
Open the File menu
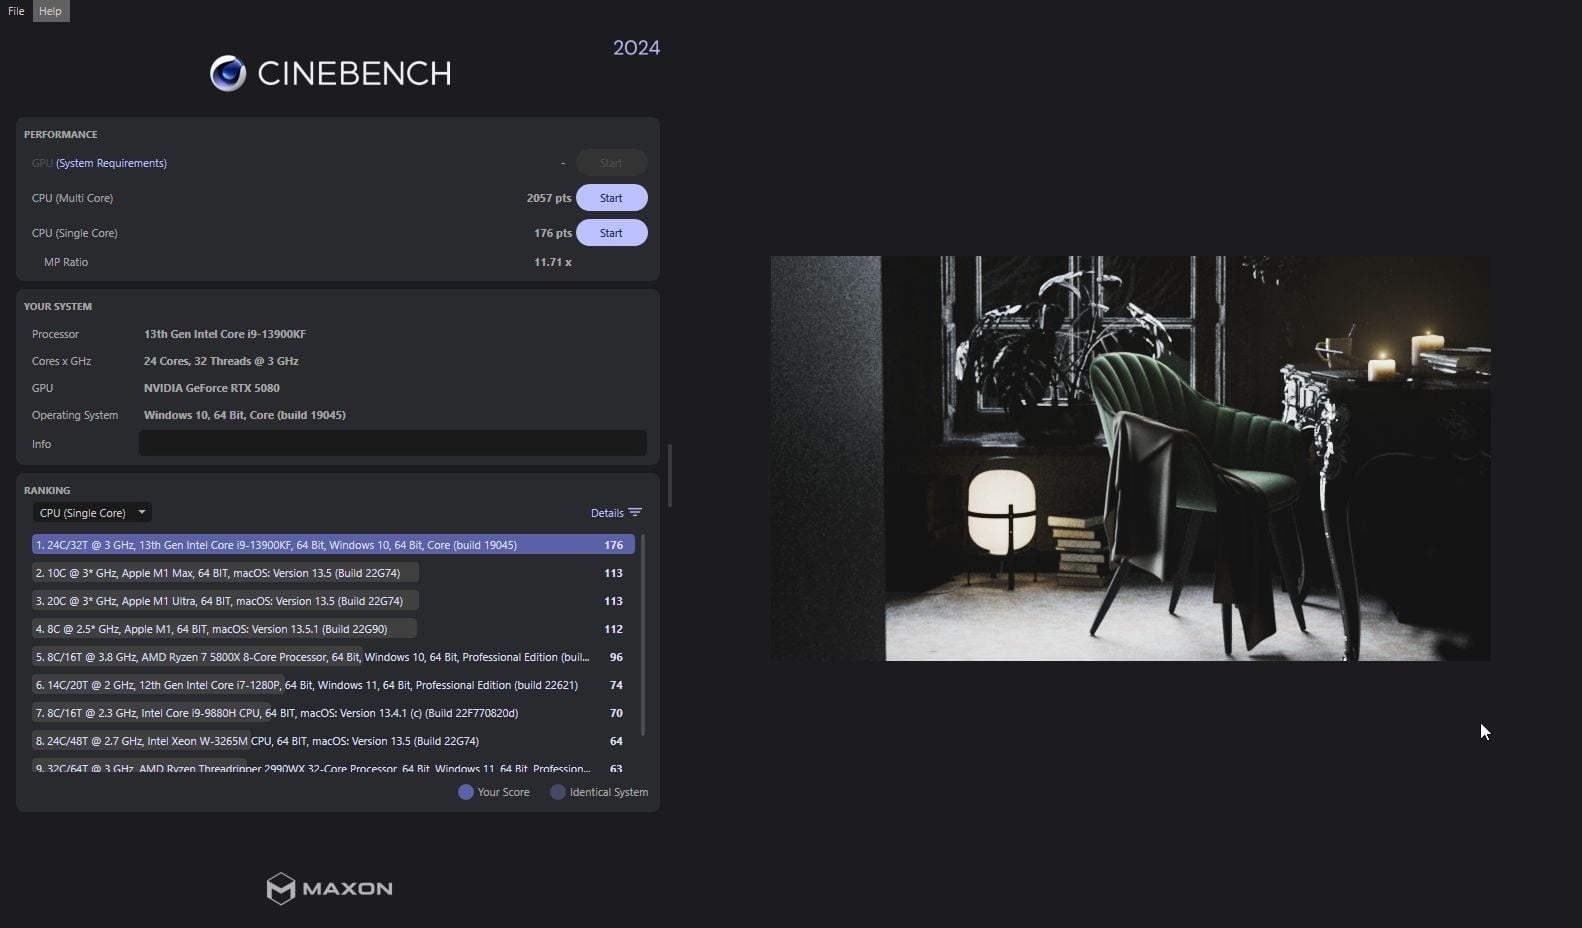click(x=16, y=11)
